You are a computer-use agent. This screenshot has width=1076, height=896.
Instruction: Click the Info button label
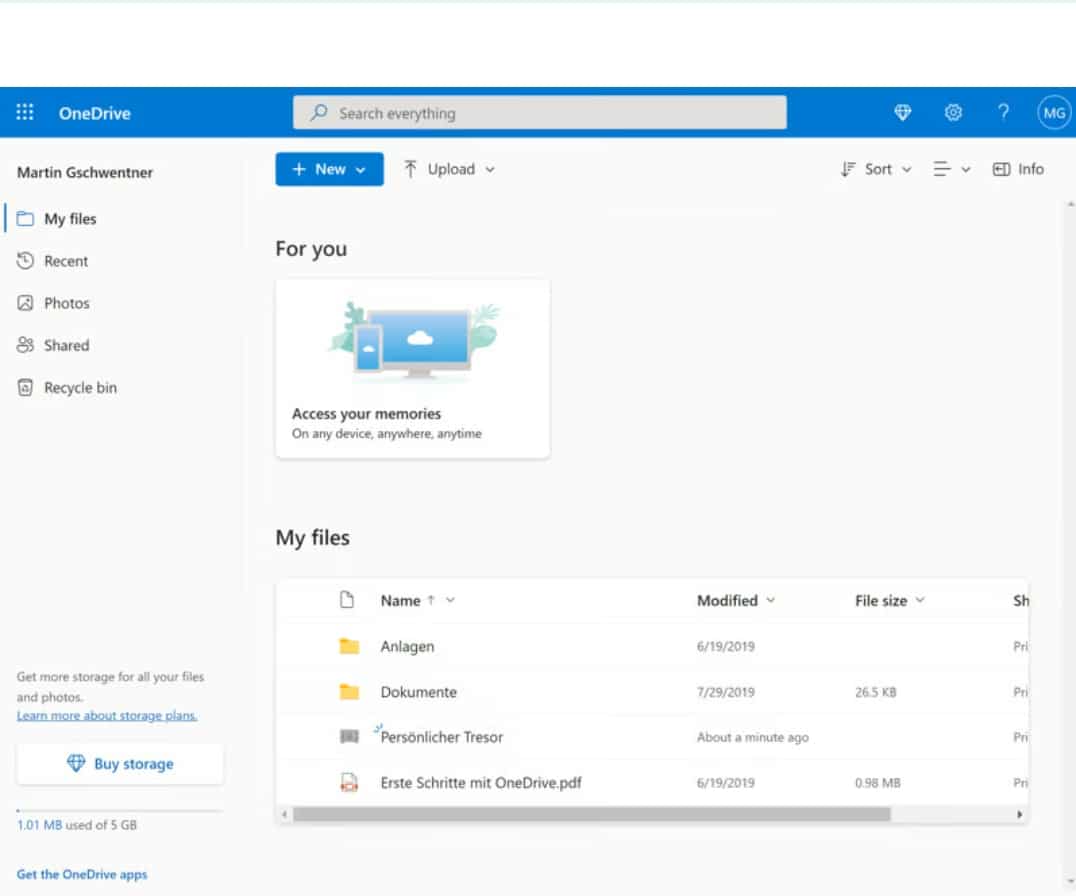click(1031, 169)
